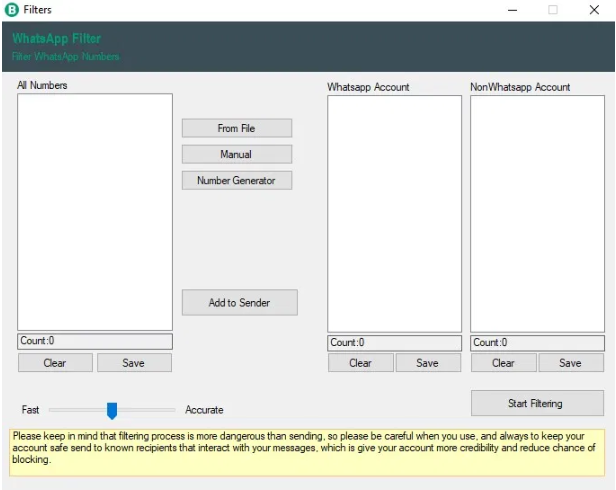Click the 'NonWhatsapp Account' label

click(x=520, y=87)
